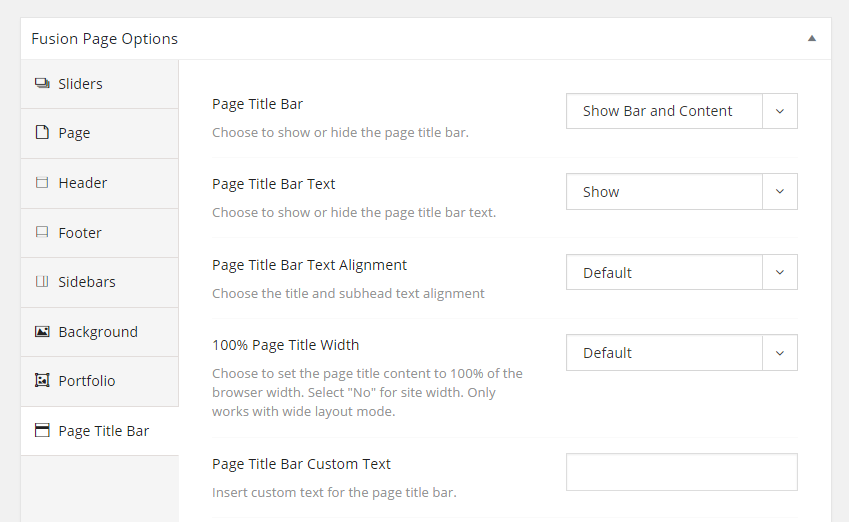Click the Header layout icon
The height and width of the screenshot is (522, 849).
[42, 182]
